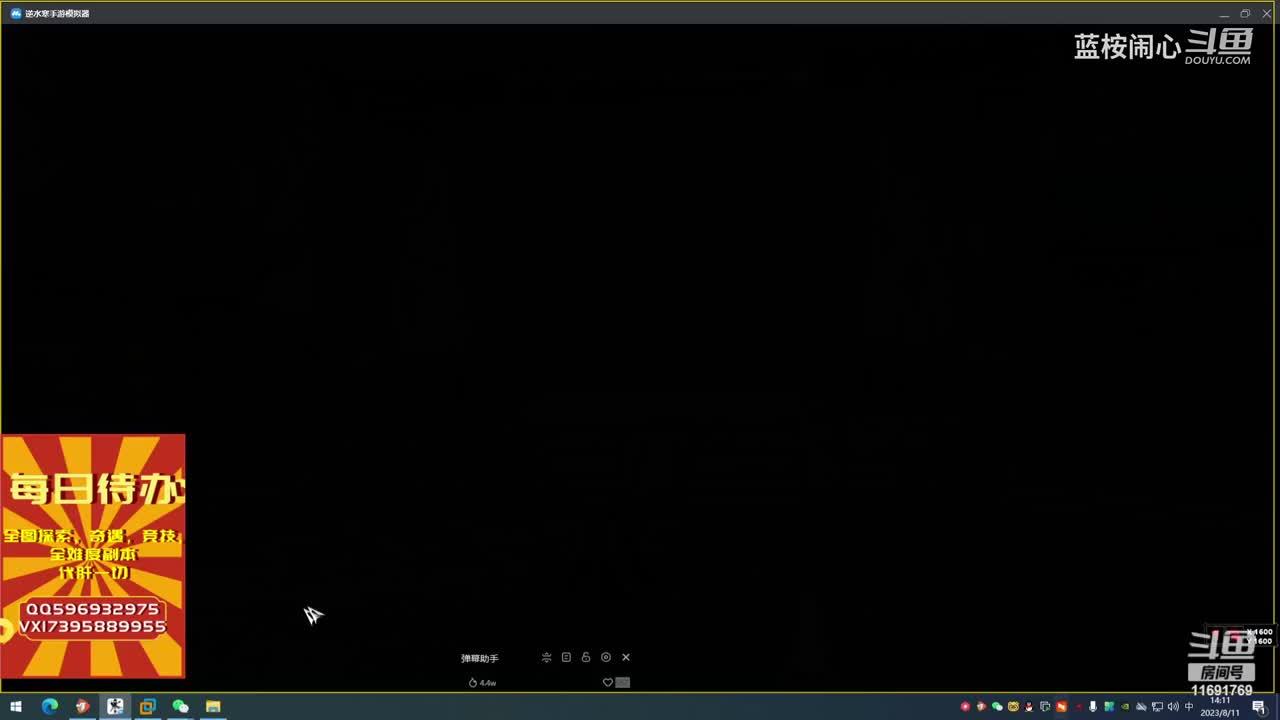This screenshot has height=720, width=1280.
Task: Toggle the danmaku helper lock icon
Action: 586,657
